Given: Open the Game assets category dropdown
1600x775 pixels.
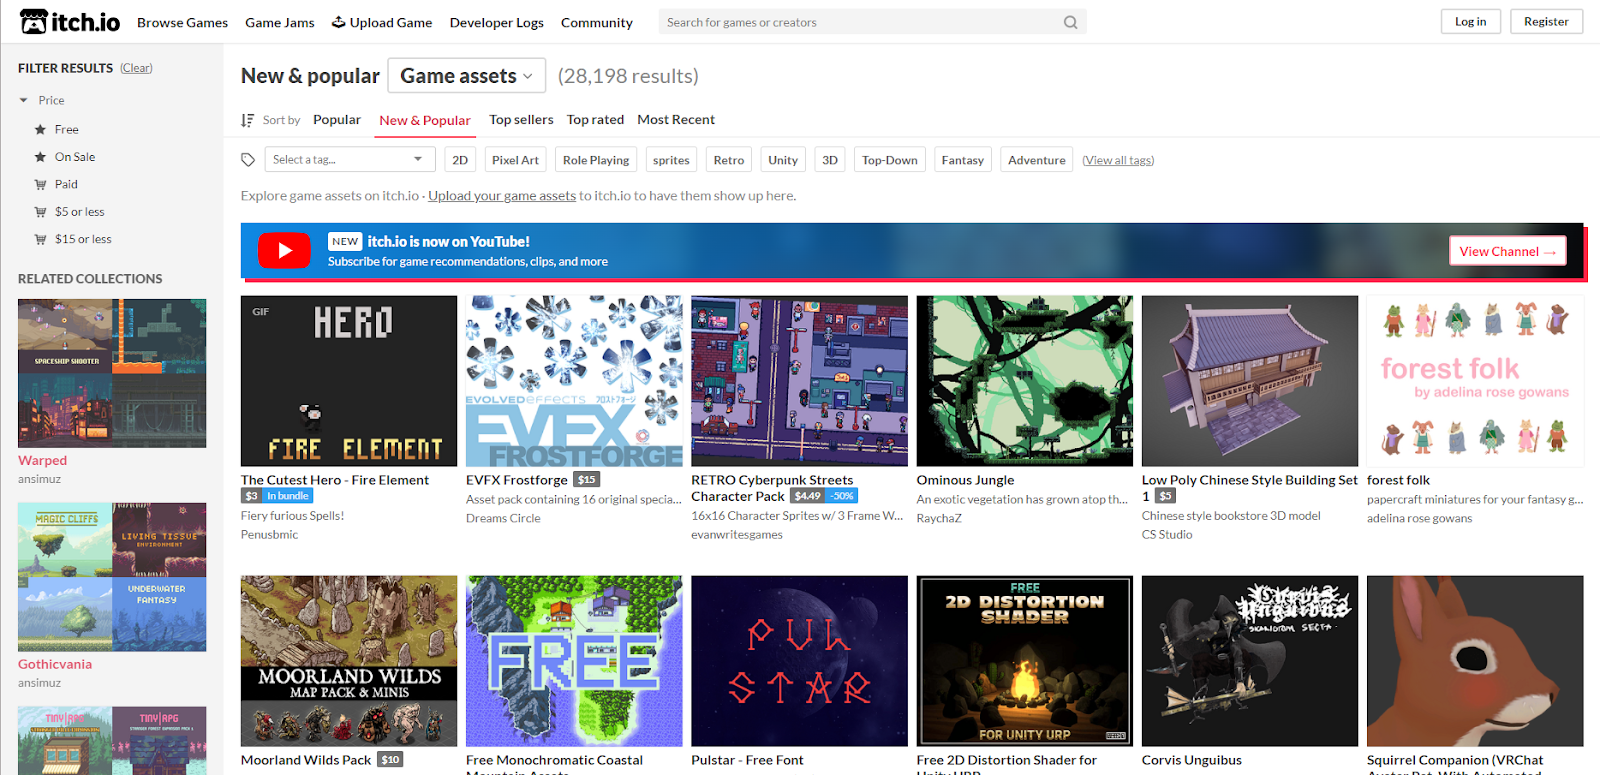Looking at the screenshot, I should (468, 76).
